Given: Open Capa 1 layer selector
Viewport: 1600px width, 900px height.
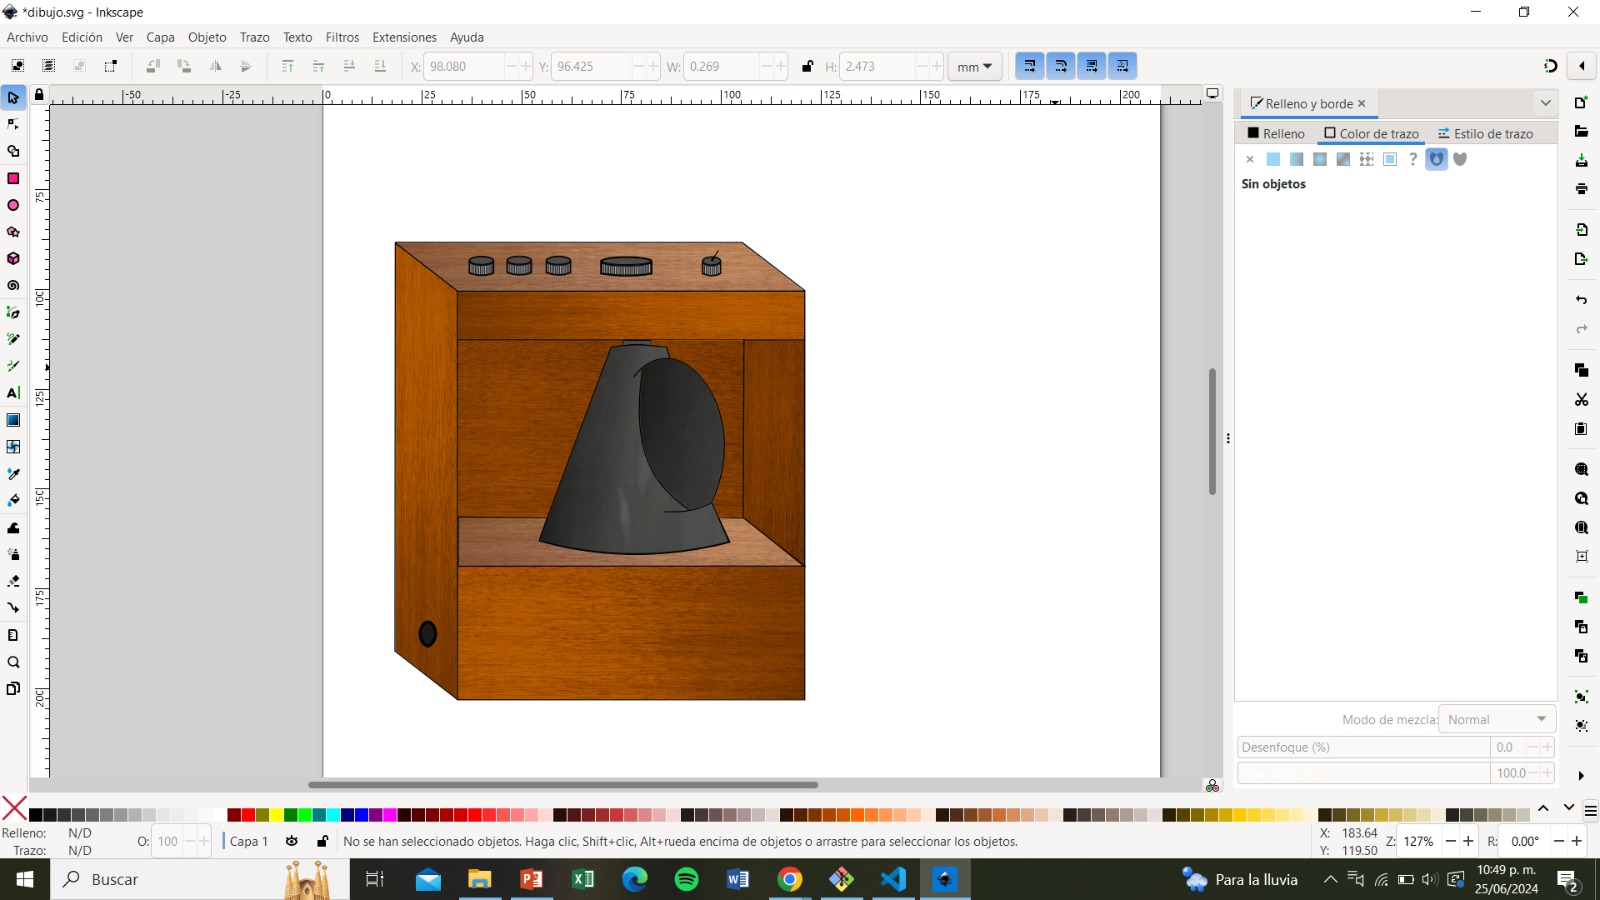Looking at the screenshot, I should click(x=248, y=841).
